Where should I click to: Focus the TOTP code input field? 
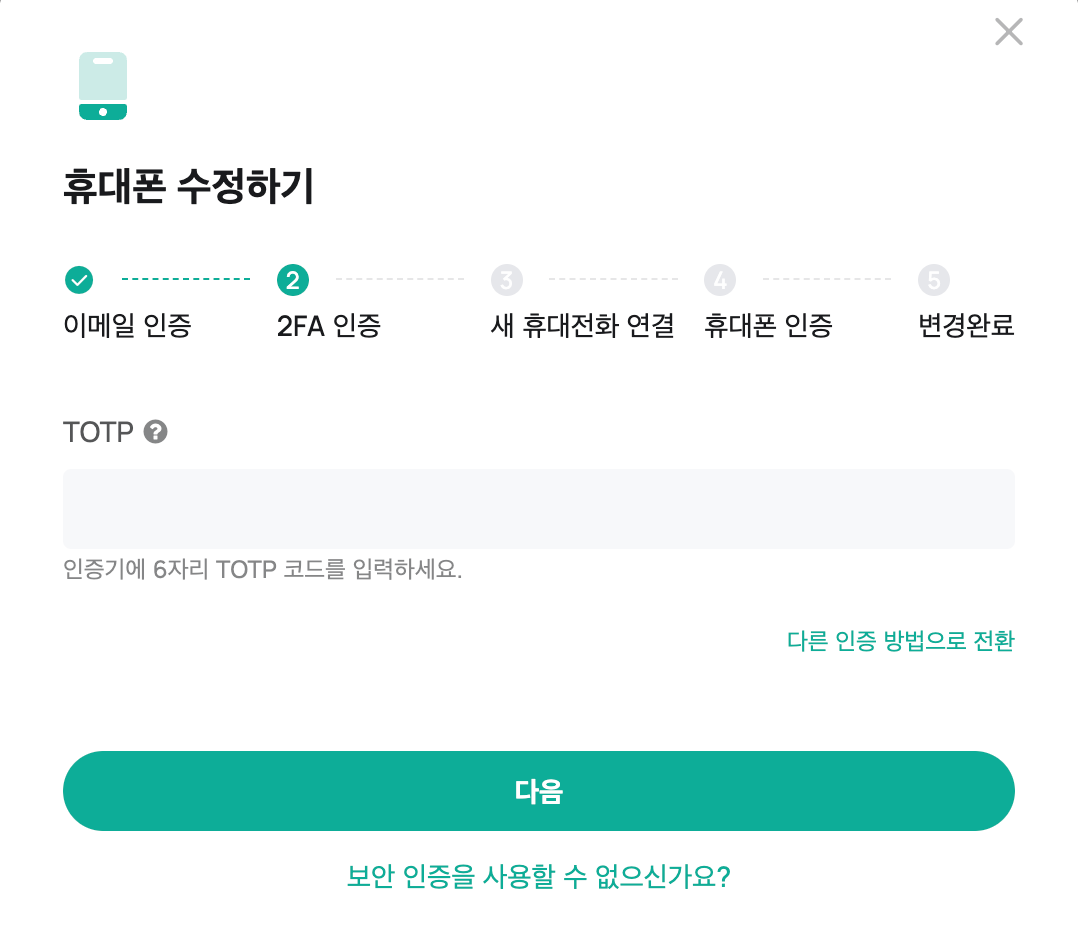tap(538, 508)
